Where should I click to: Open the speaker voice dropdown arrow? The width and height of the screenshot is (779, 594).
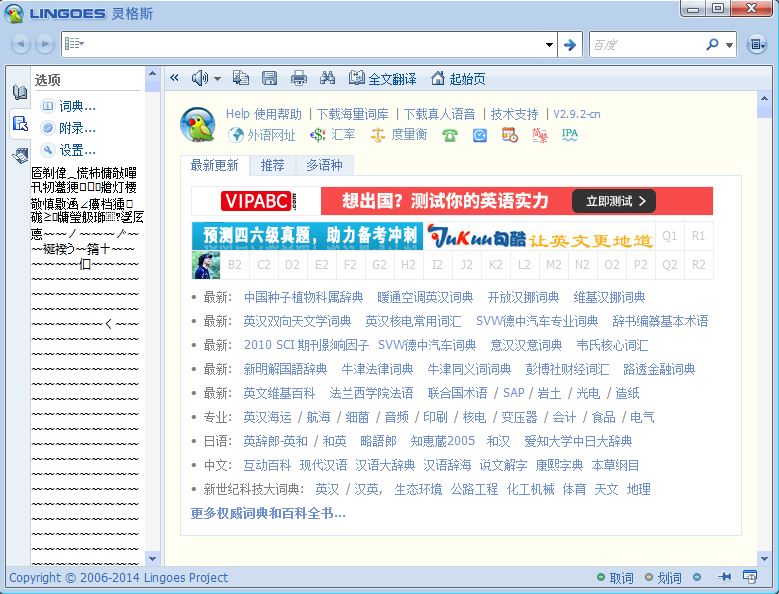tap(217, 78)
